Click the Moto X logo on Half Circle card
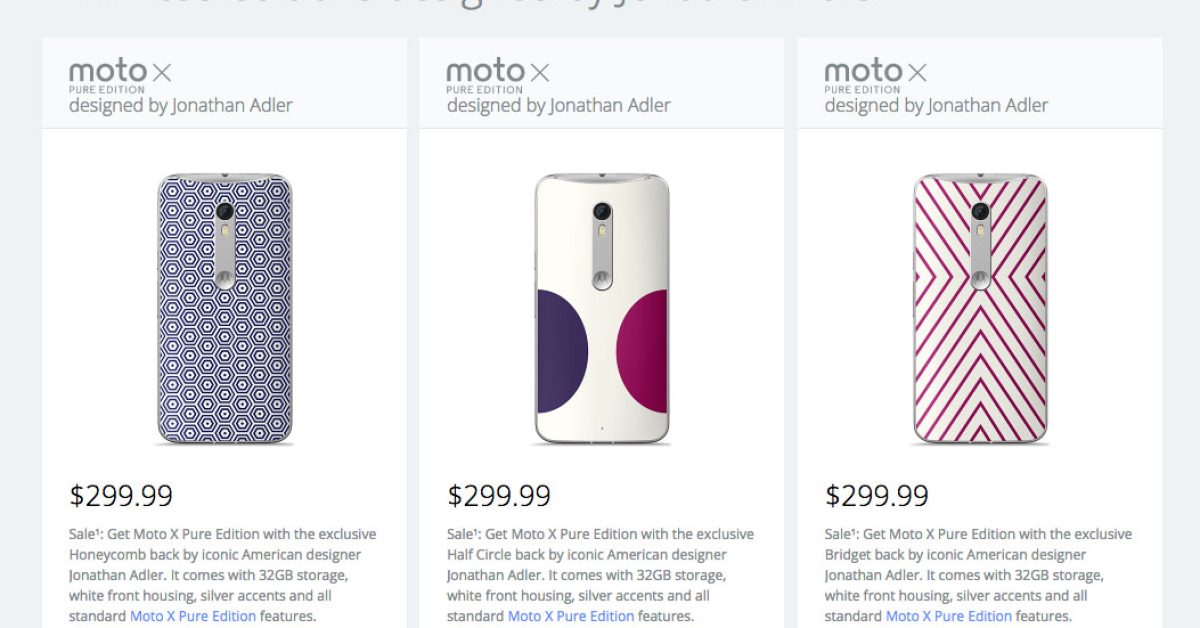This screenshot has width=1200, height=628. click(x=498, y=73)
